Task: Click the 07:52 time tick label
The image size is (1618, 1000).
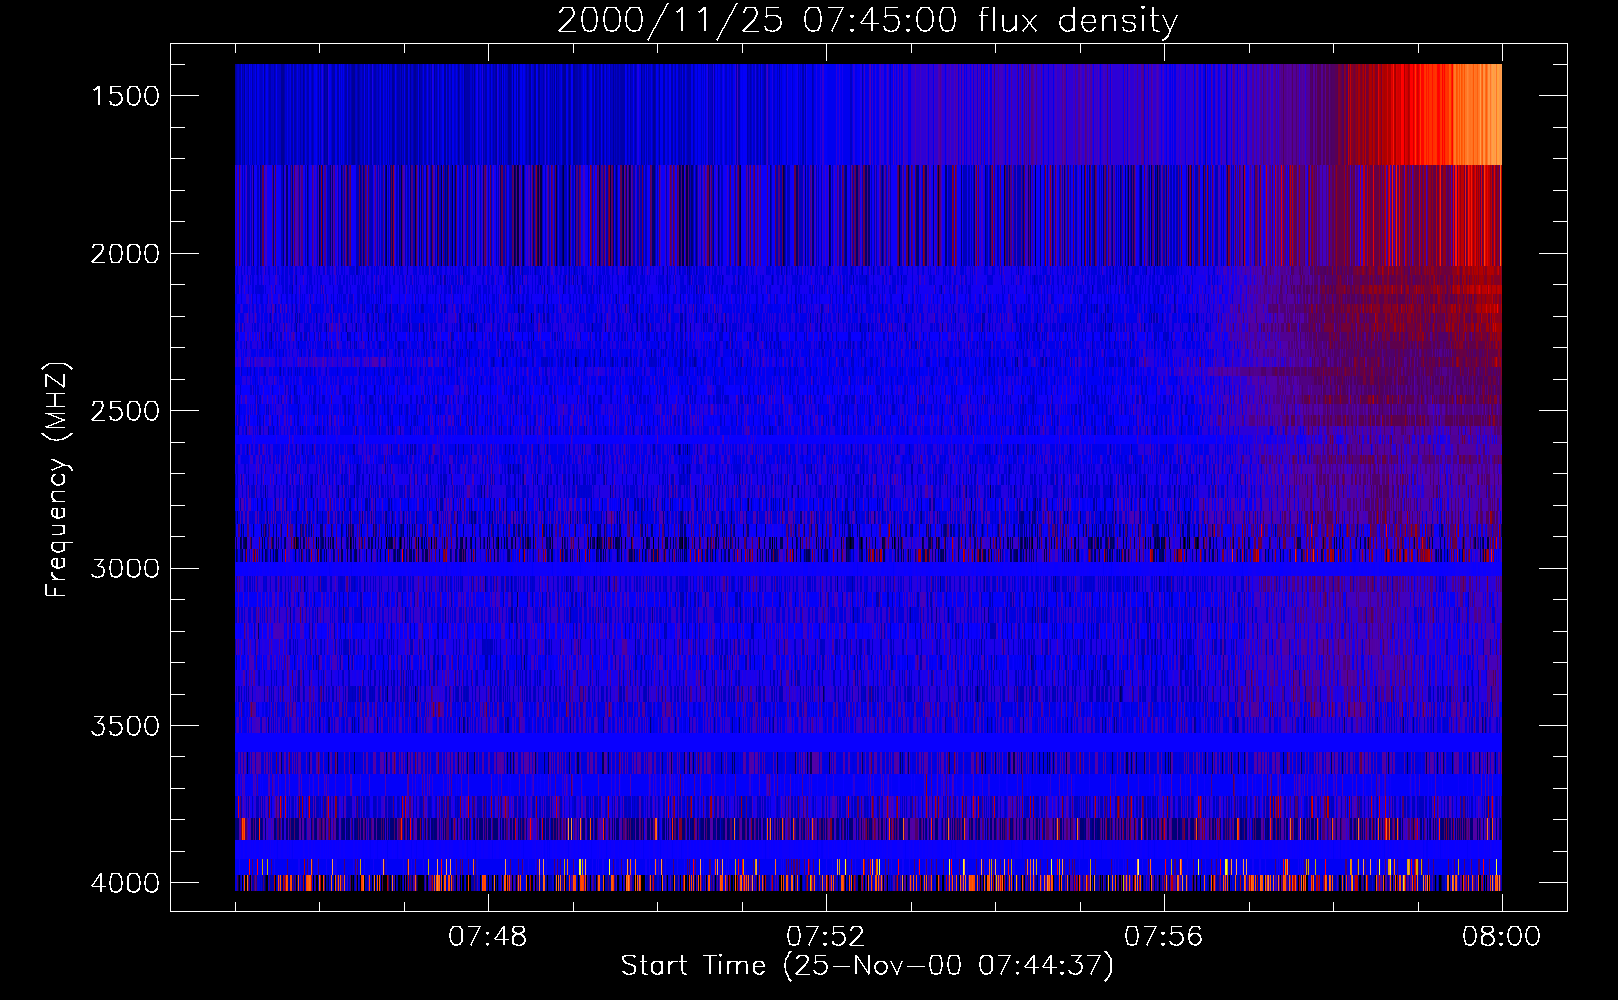Action: (825, 937)
